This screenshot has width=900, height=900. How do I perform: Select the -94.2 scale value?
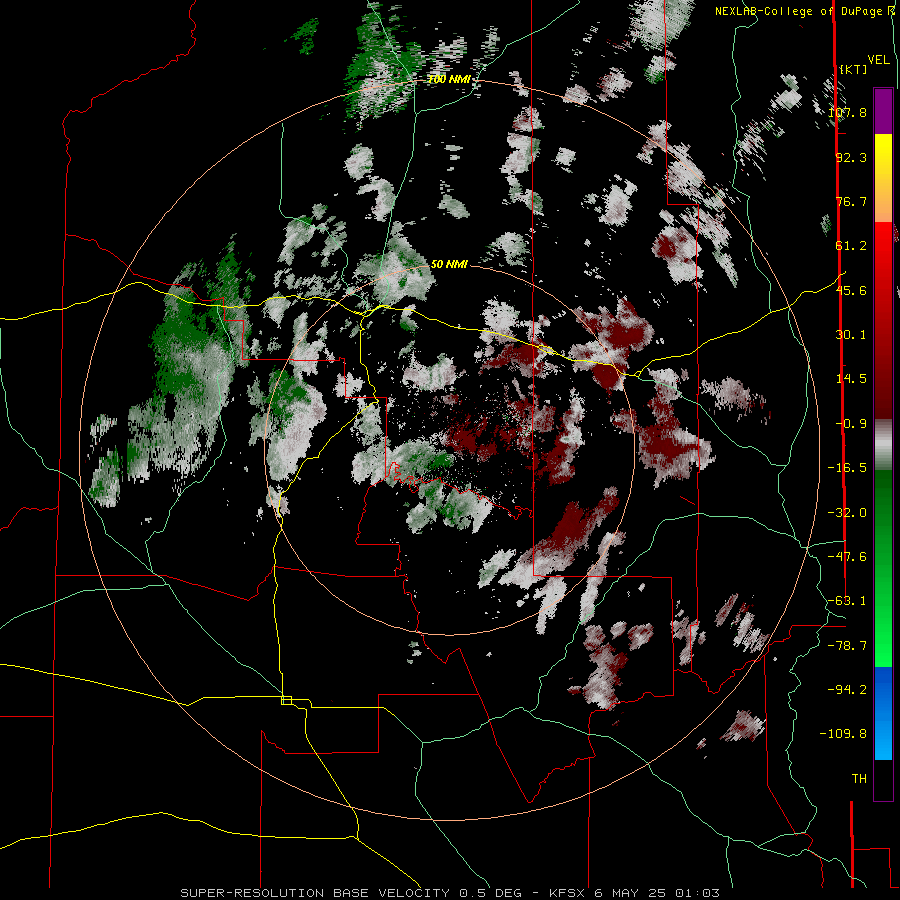point(847,689)
